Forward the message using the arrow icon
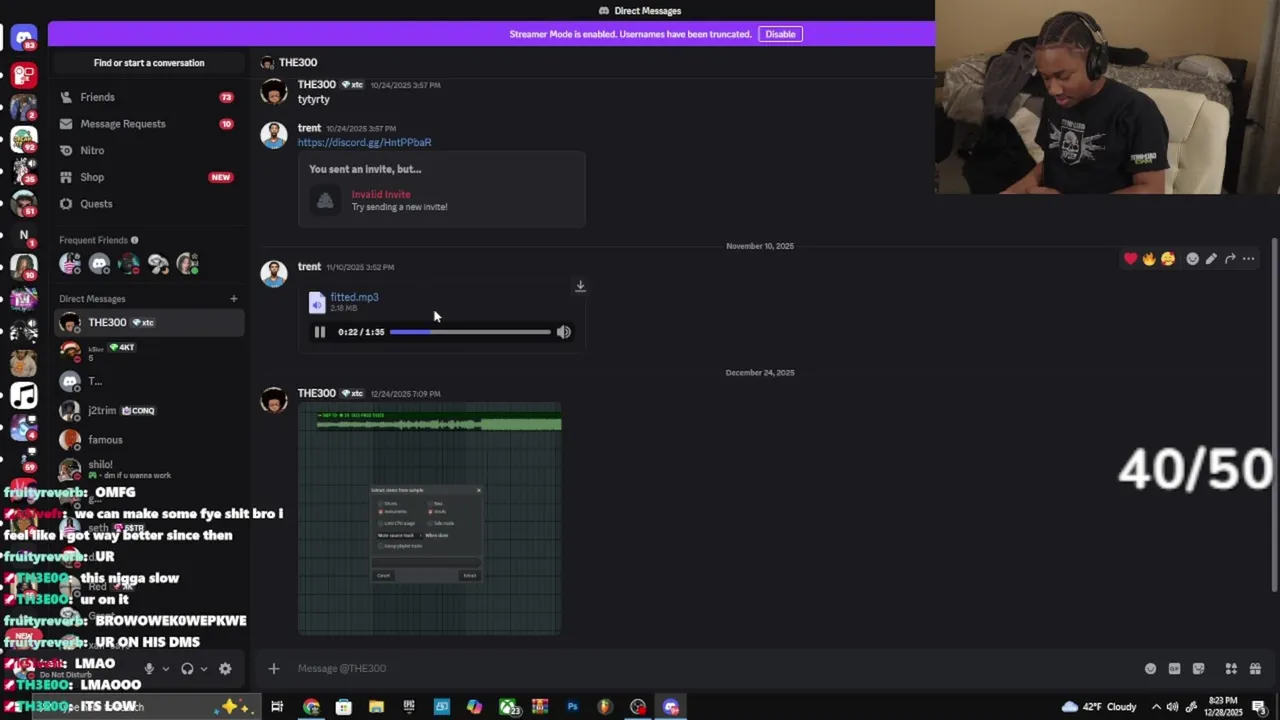The height and width of the screenshot is (720, 1280). (1230, 259)
